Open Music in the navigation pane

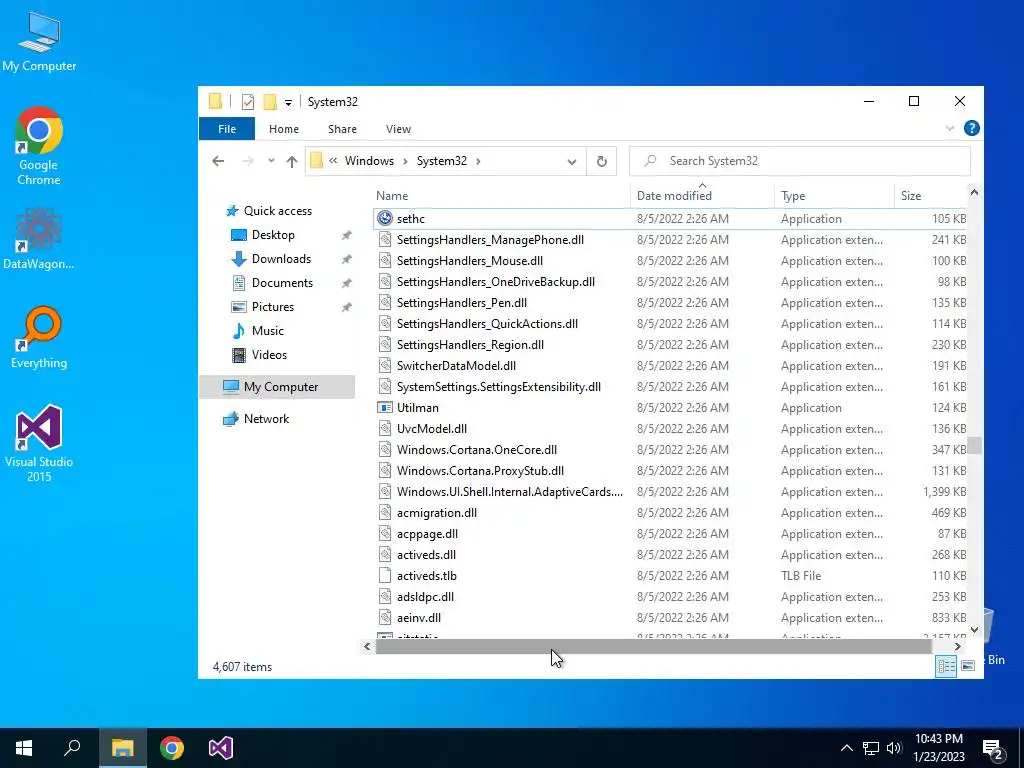pos(267,331)
